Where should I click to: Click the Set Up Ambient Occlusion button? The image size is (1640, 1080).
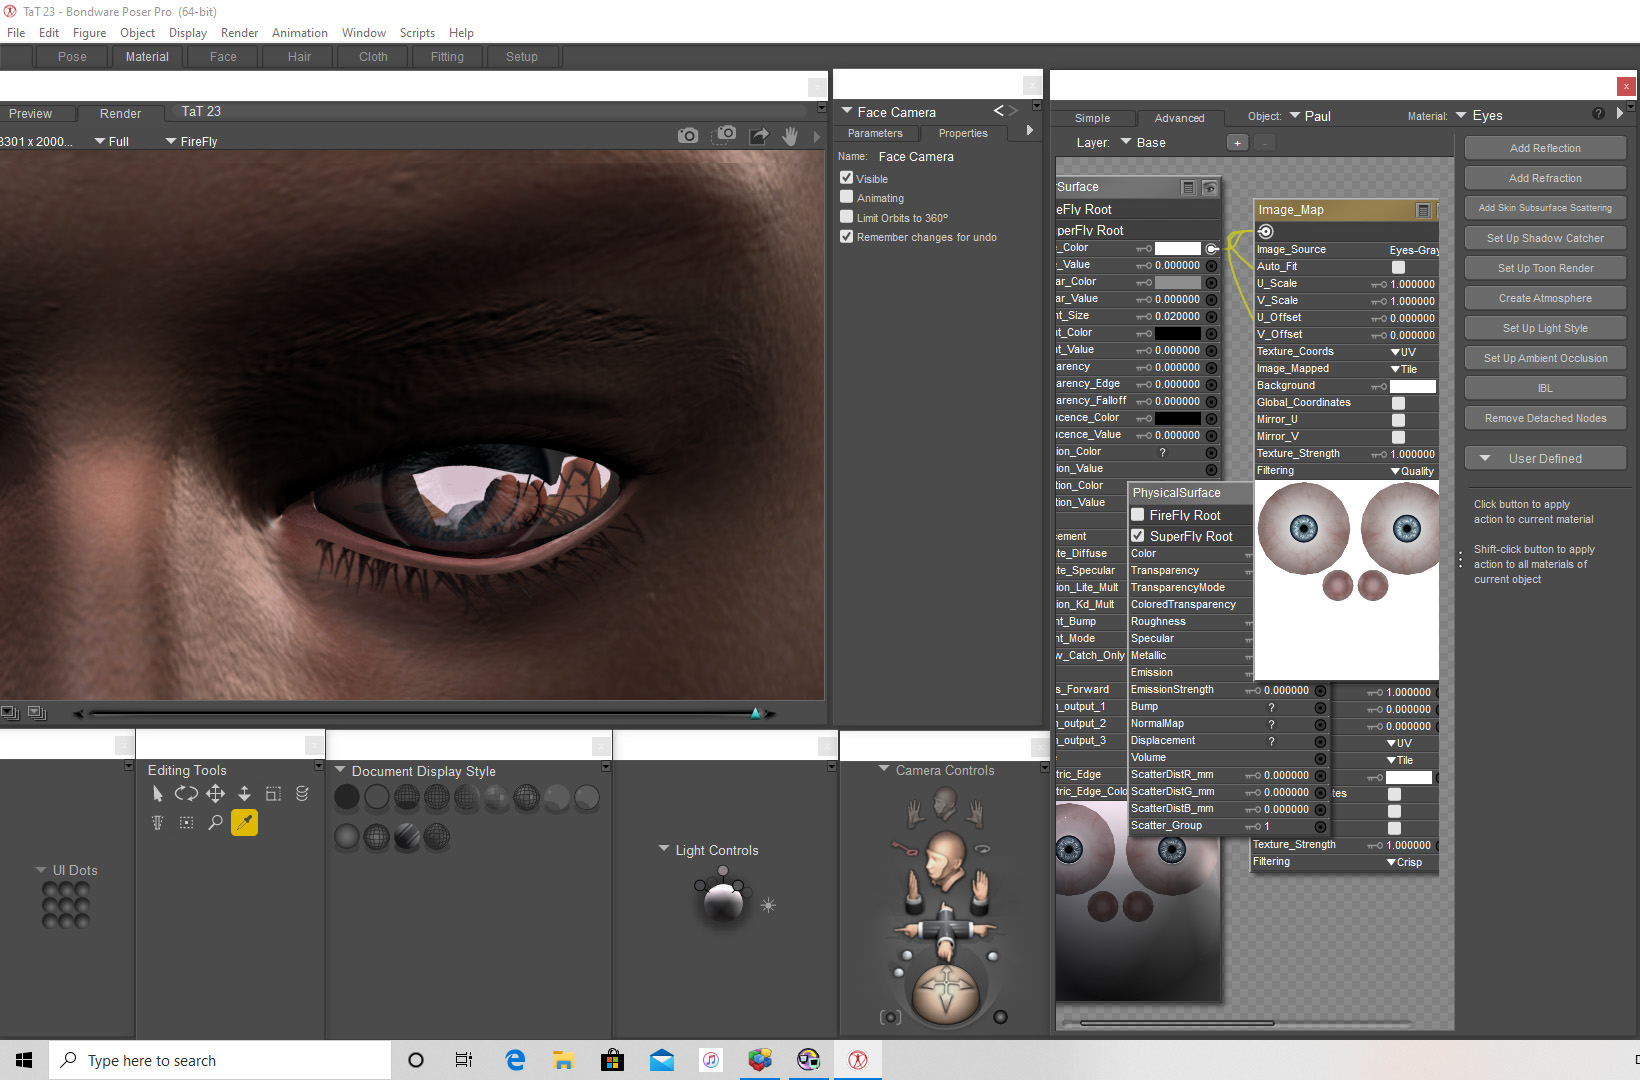coord(1545,358)
